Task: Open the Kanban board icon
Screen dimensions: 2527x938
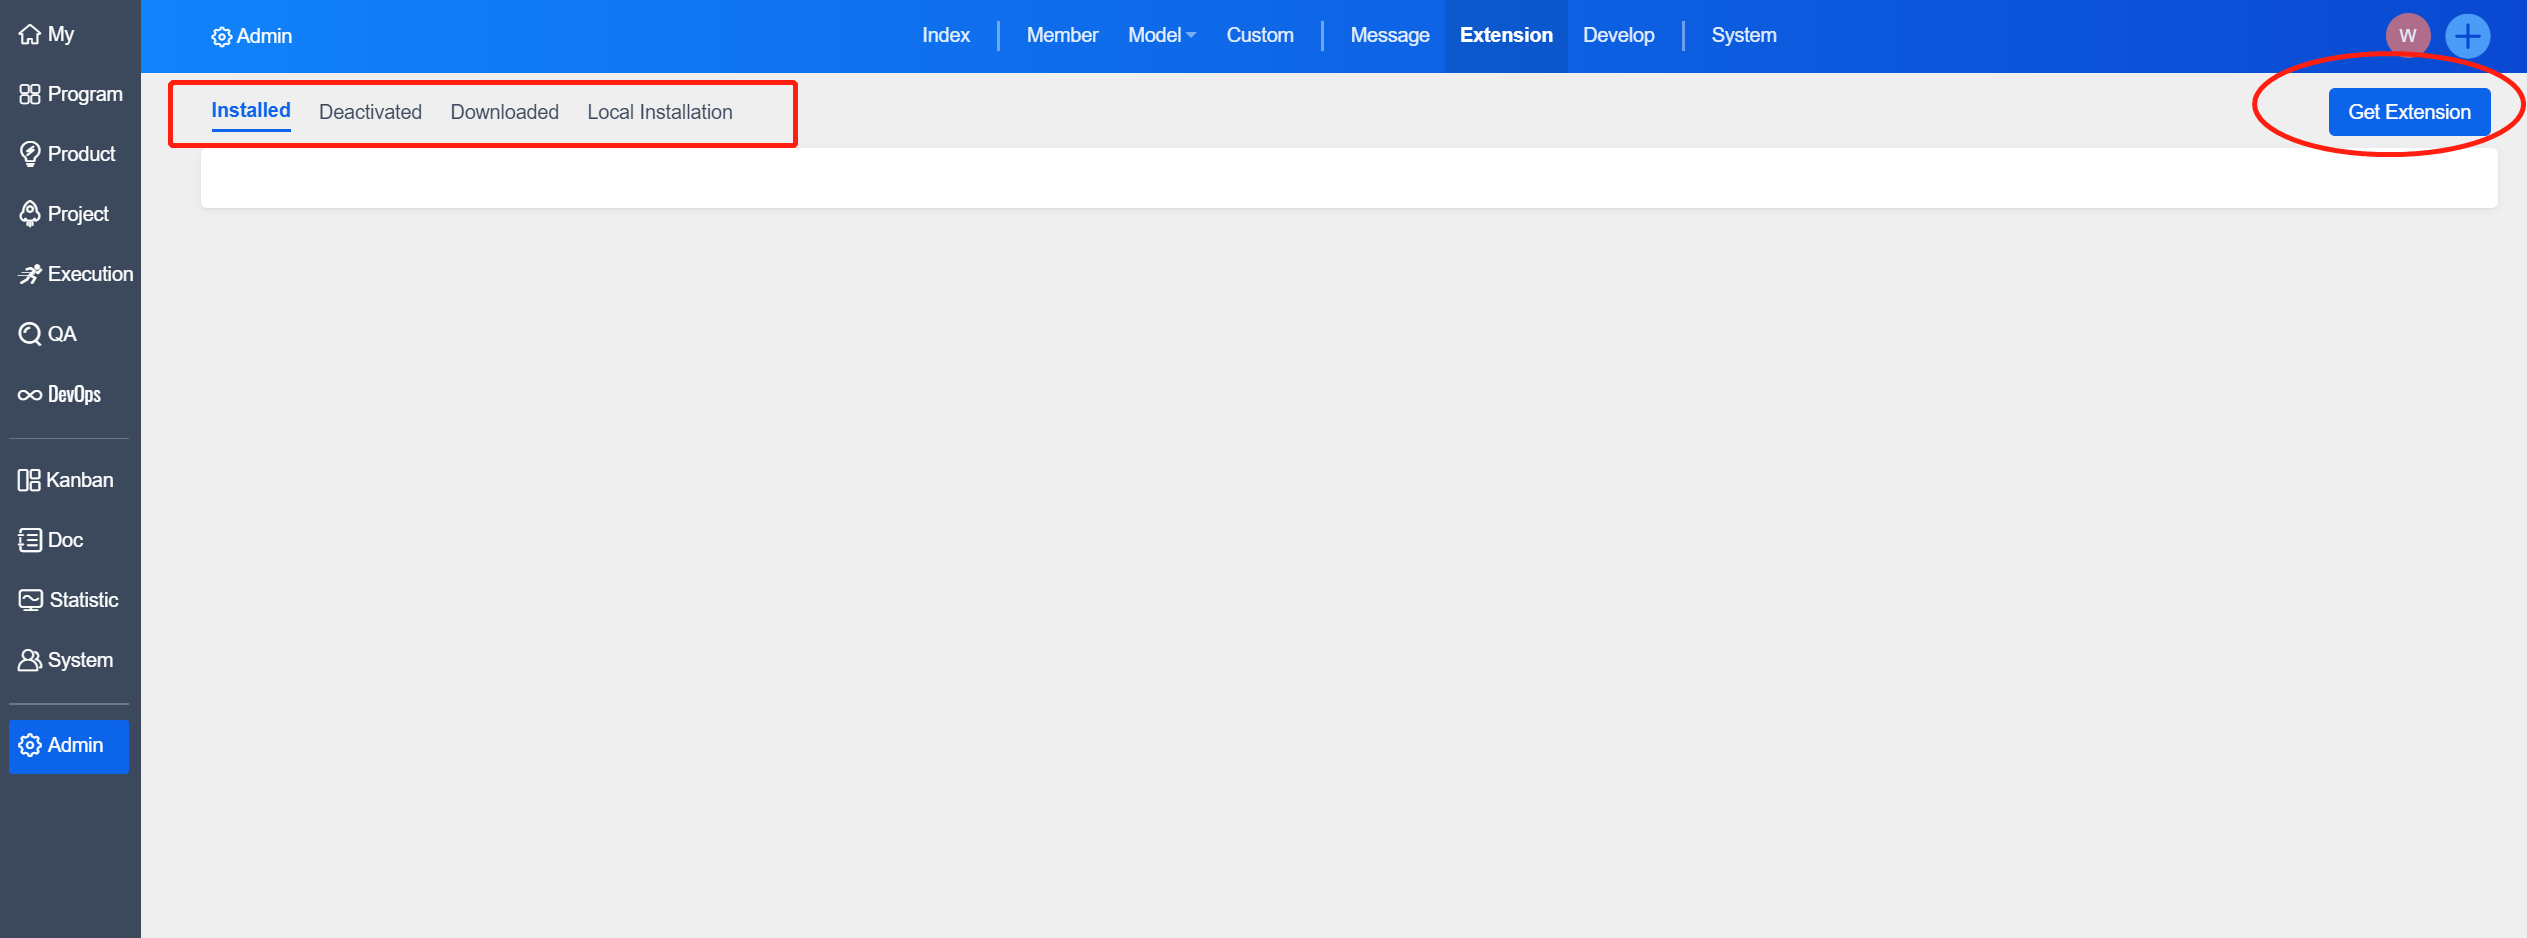Action: [x=29, y=480]
